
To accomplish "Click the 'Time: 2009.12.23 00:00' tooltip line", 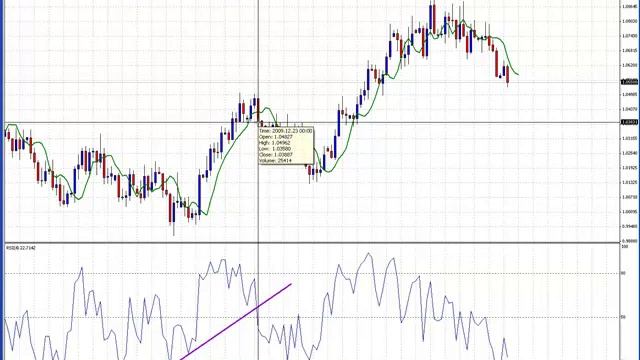I will point(286,131).
